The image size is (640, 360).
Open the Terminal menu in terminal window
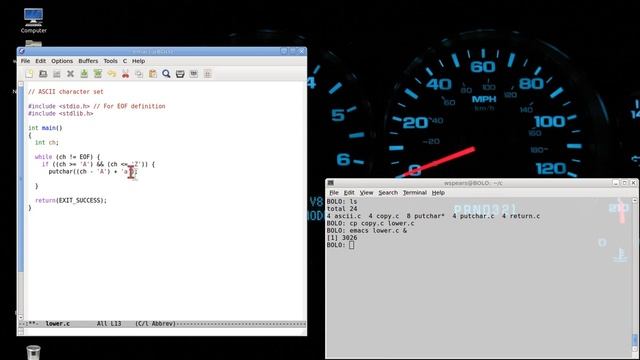click(415, 193)
